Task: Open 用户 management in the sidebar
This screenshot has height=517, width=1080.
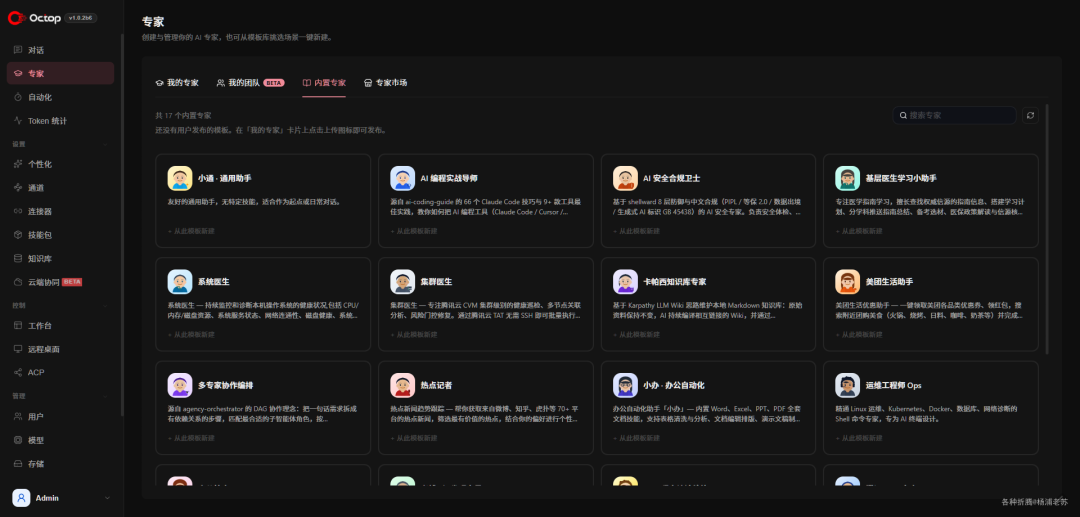Action: 60,416
